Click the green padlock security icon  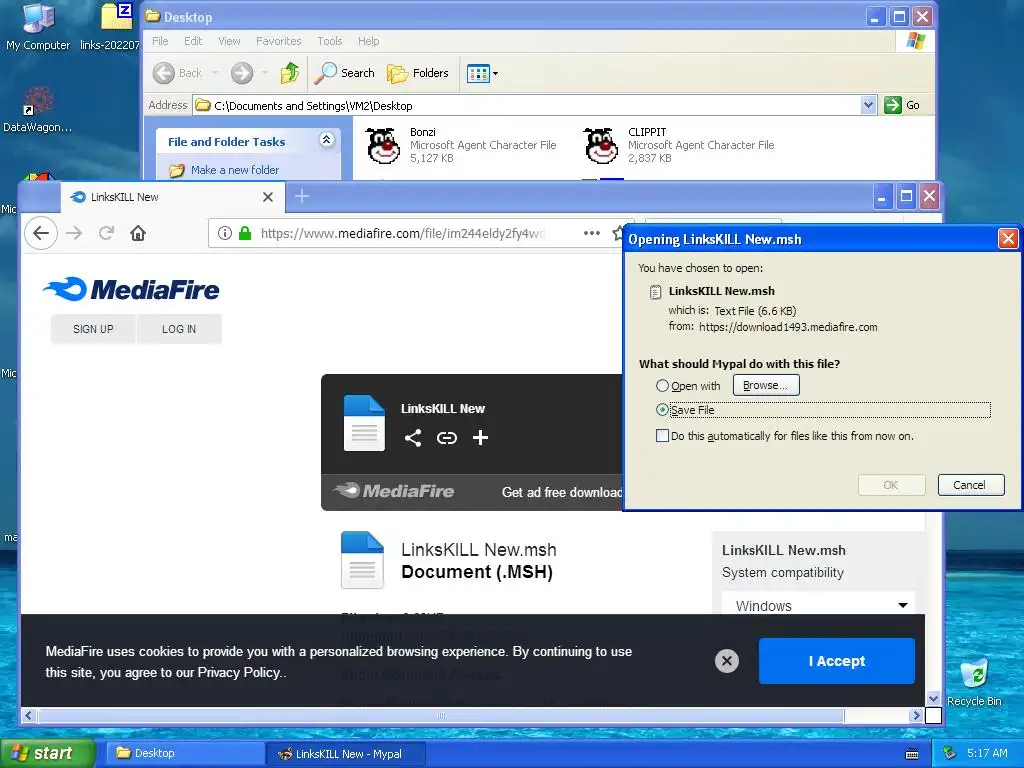click(245, 233)
